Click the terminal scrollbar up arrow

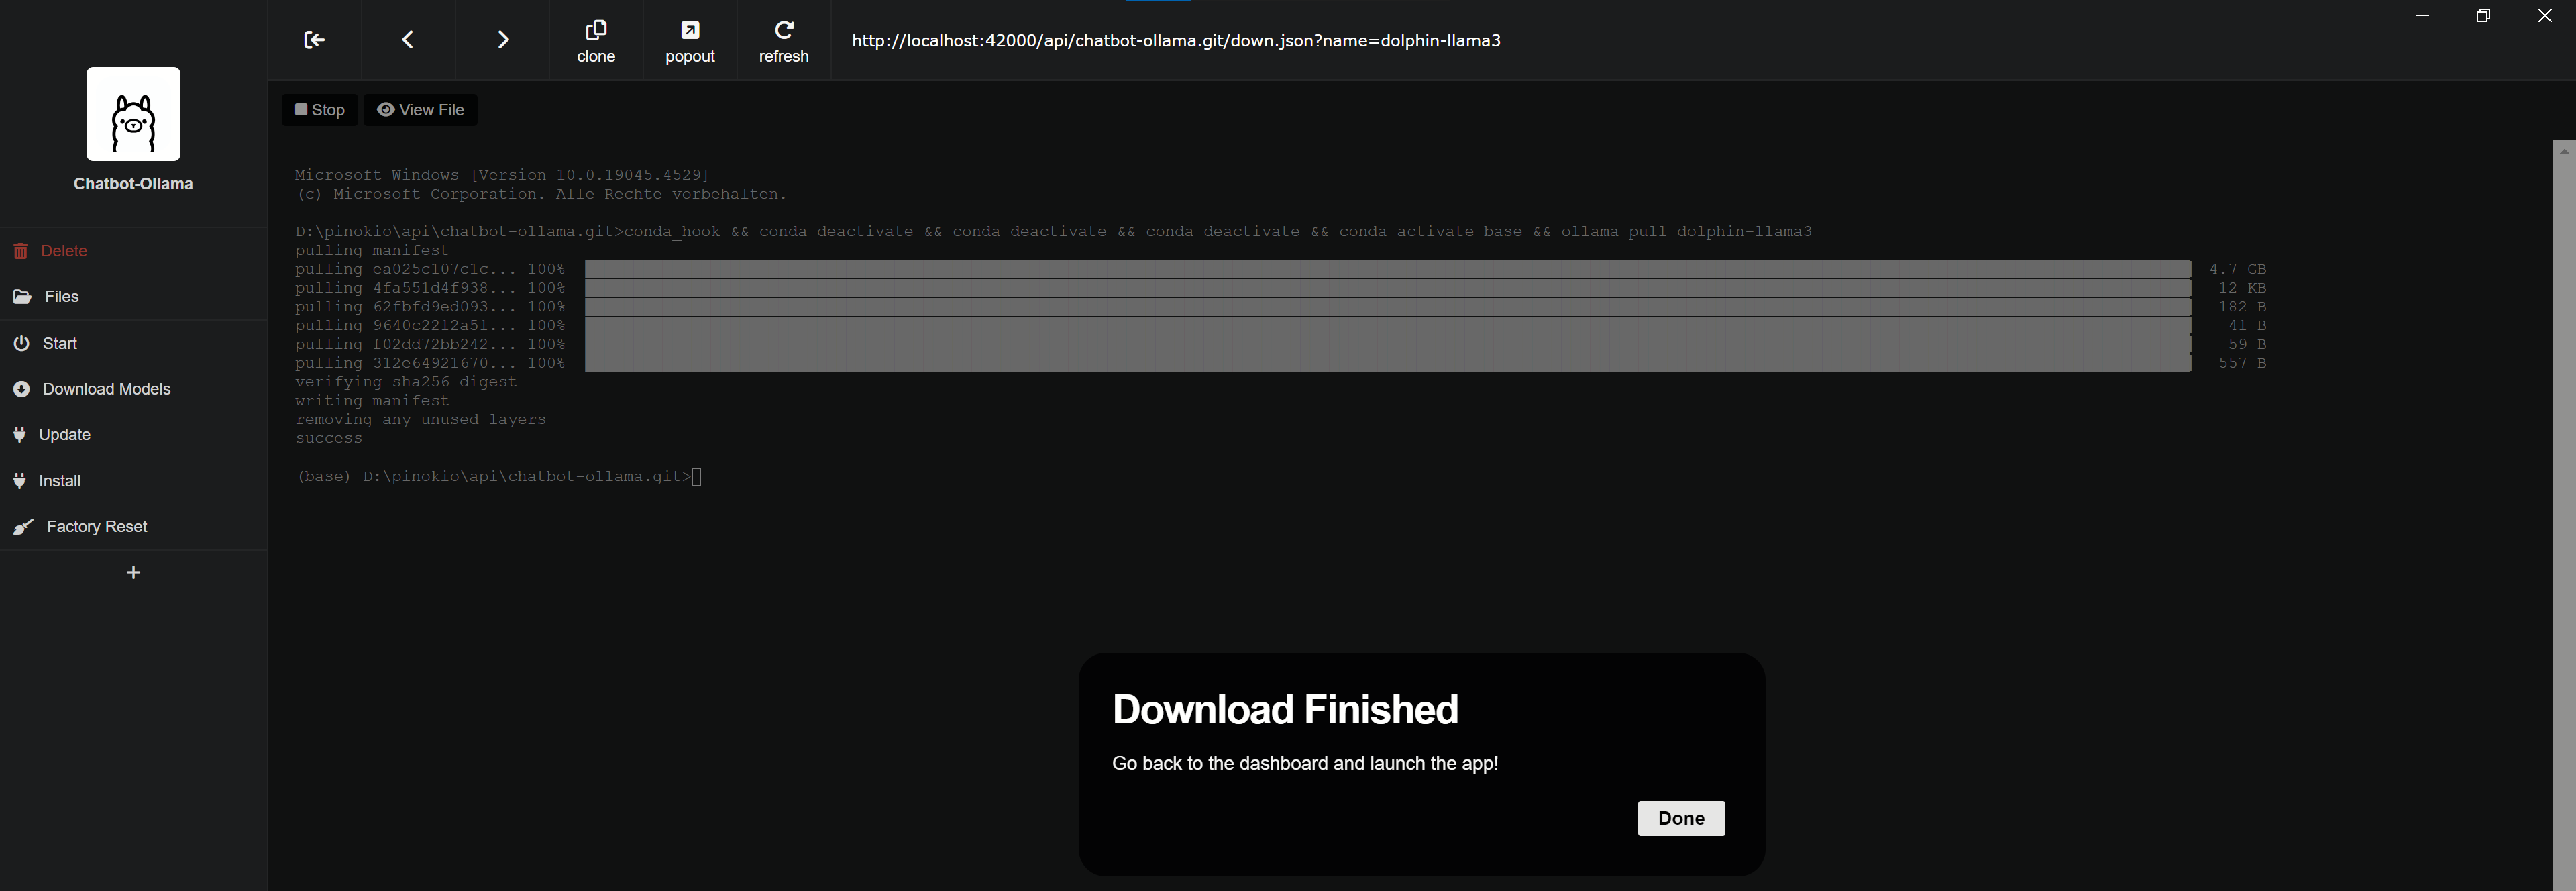click(2564, 151)
